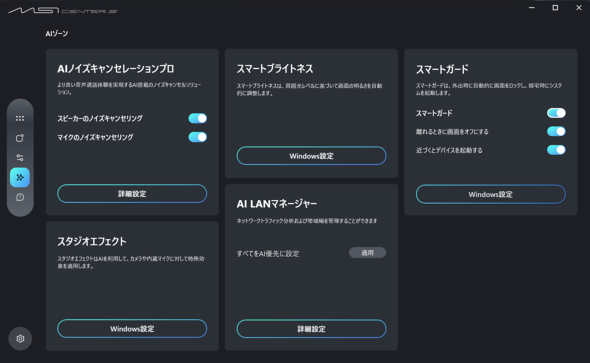
Task: Turn off the main スマートガード switch
Action: click(x=556, y=113)
